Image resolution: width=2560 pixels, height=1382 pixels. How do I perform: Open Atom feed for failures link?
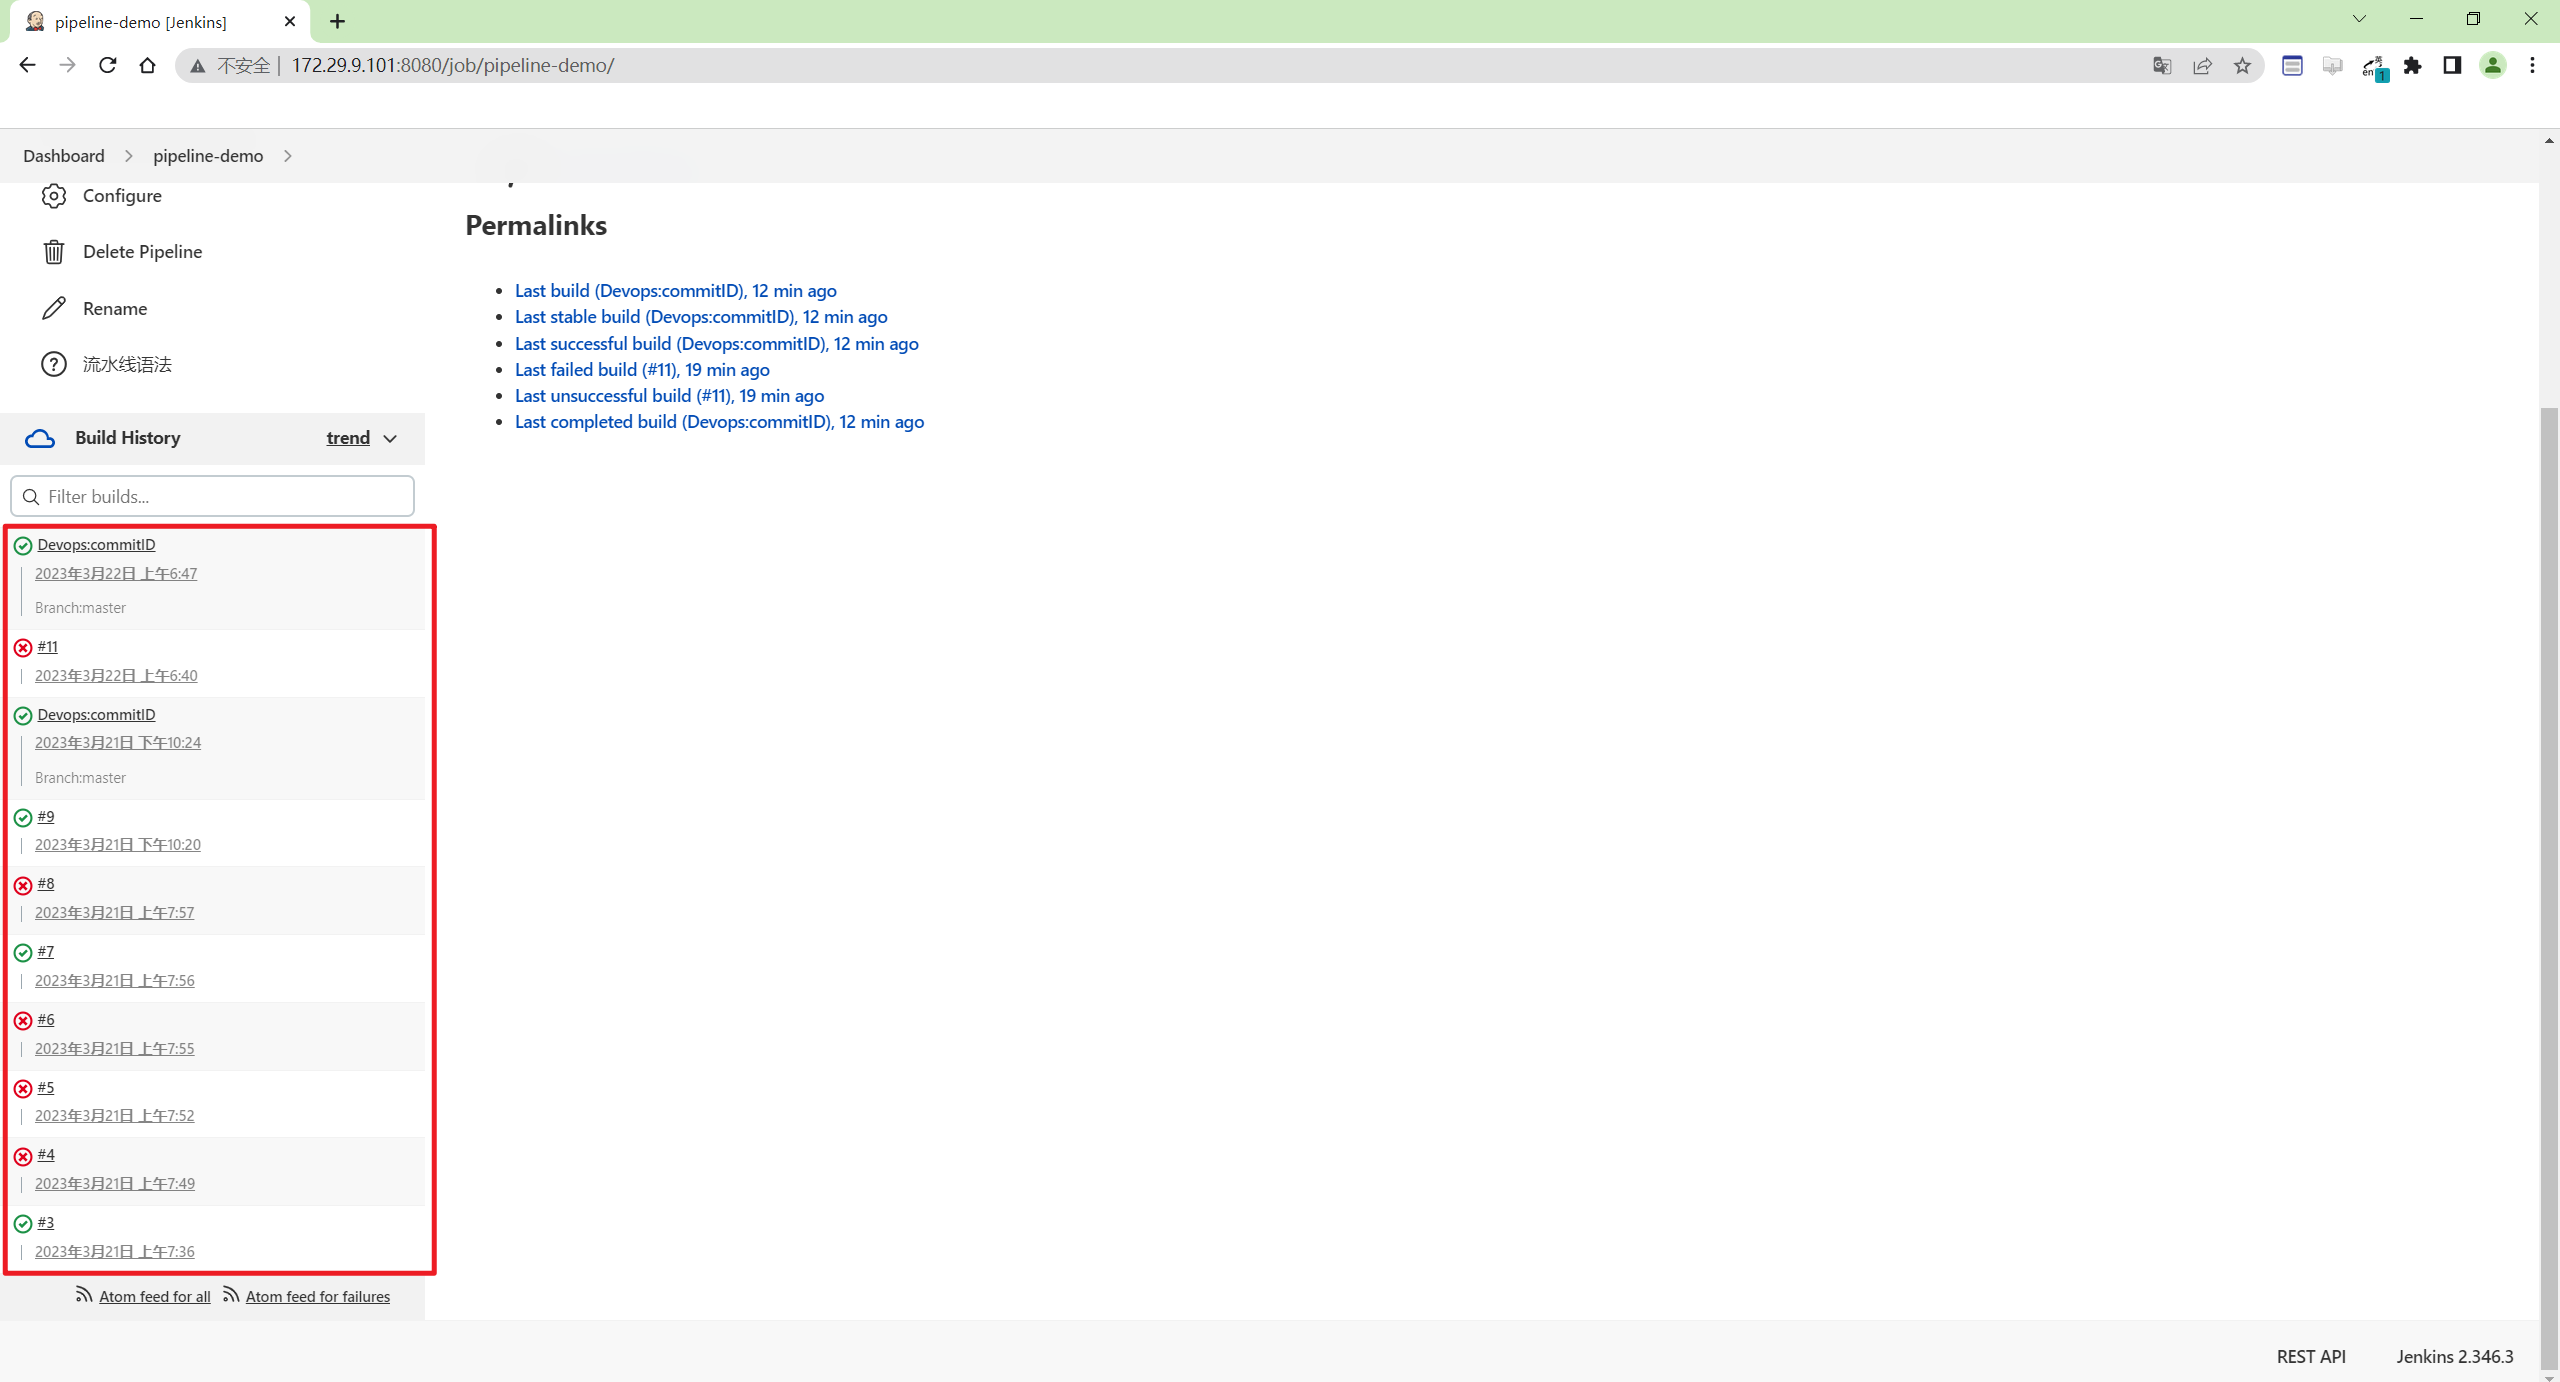click(318, 1297)
